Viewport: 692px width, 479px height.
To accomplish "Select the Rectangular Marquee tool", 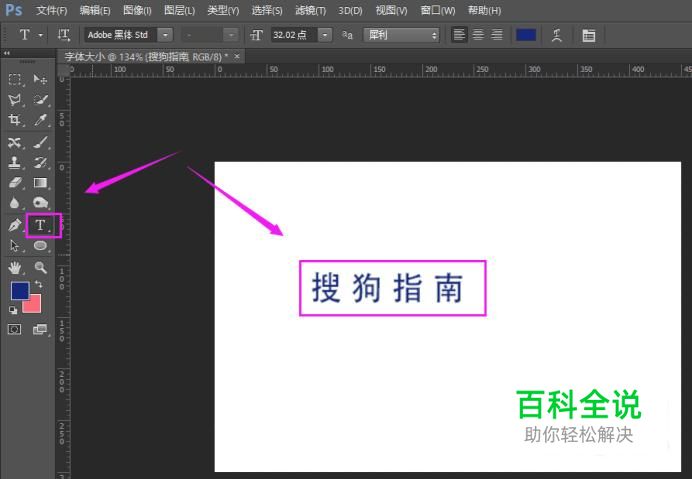I will pyautogui.click(x=15, y=79).
